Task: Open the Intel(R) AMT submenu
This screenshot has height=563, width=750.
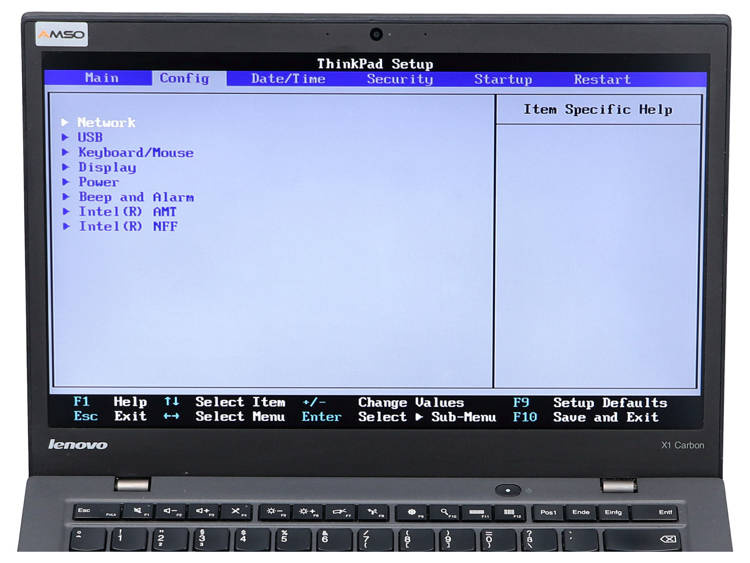Action: 127,212
